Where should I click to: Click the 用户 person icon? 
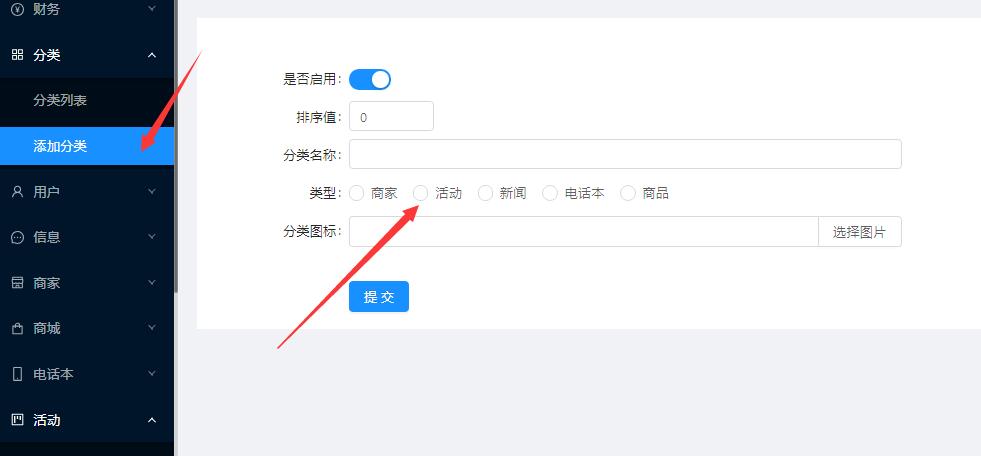tap(18, 191)
